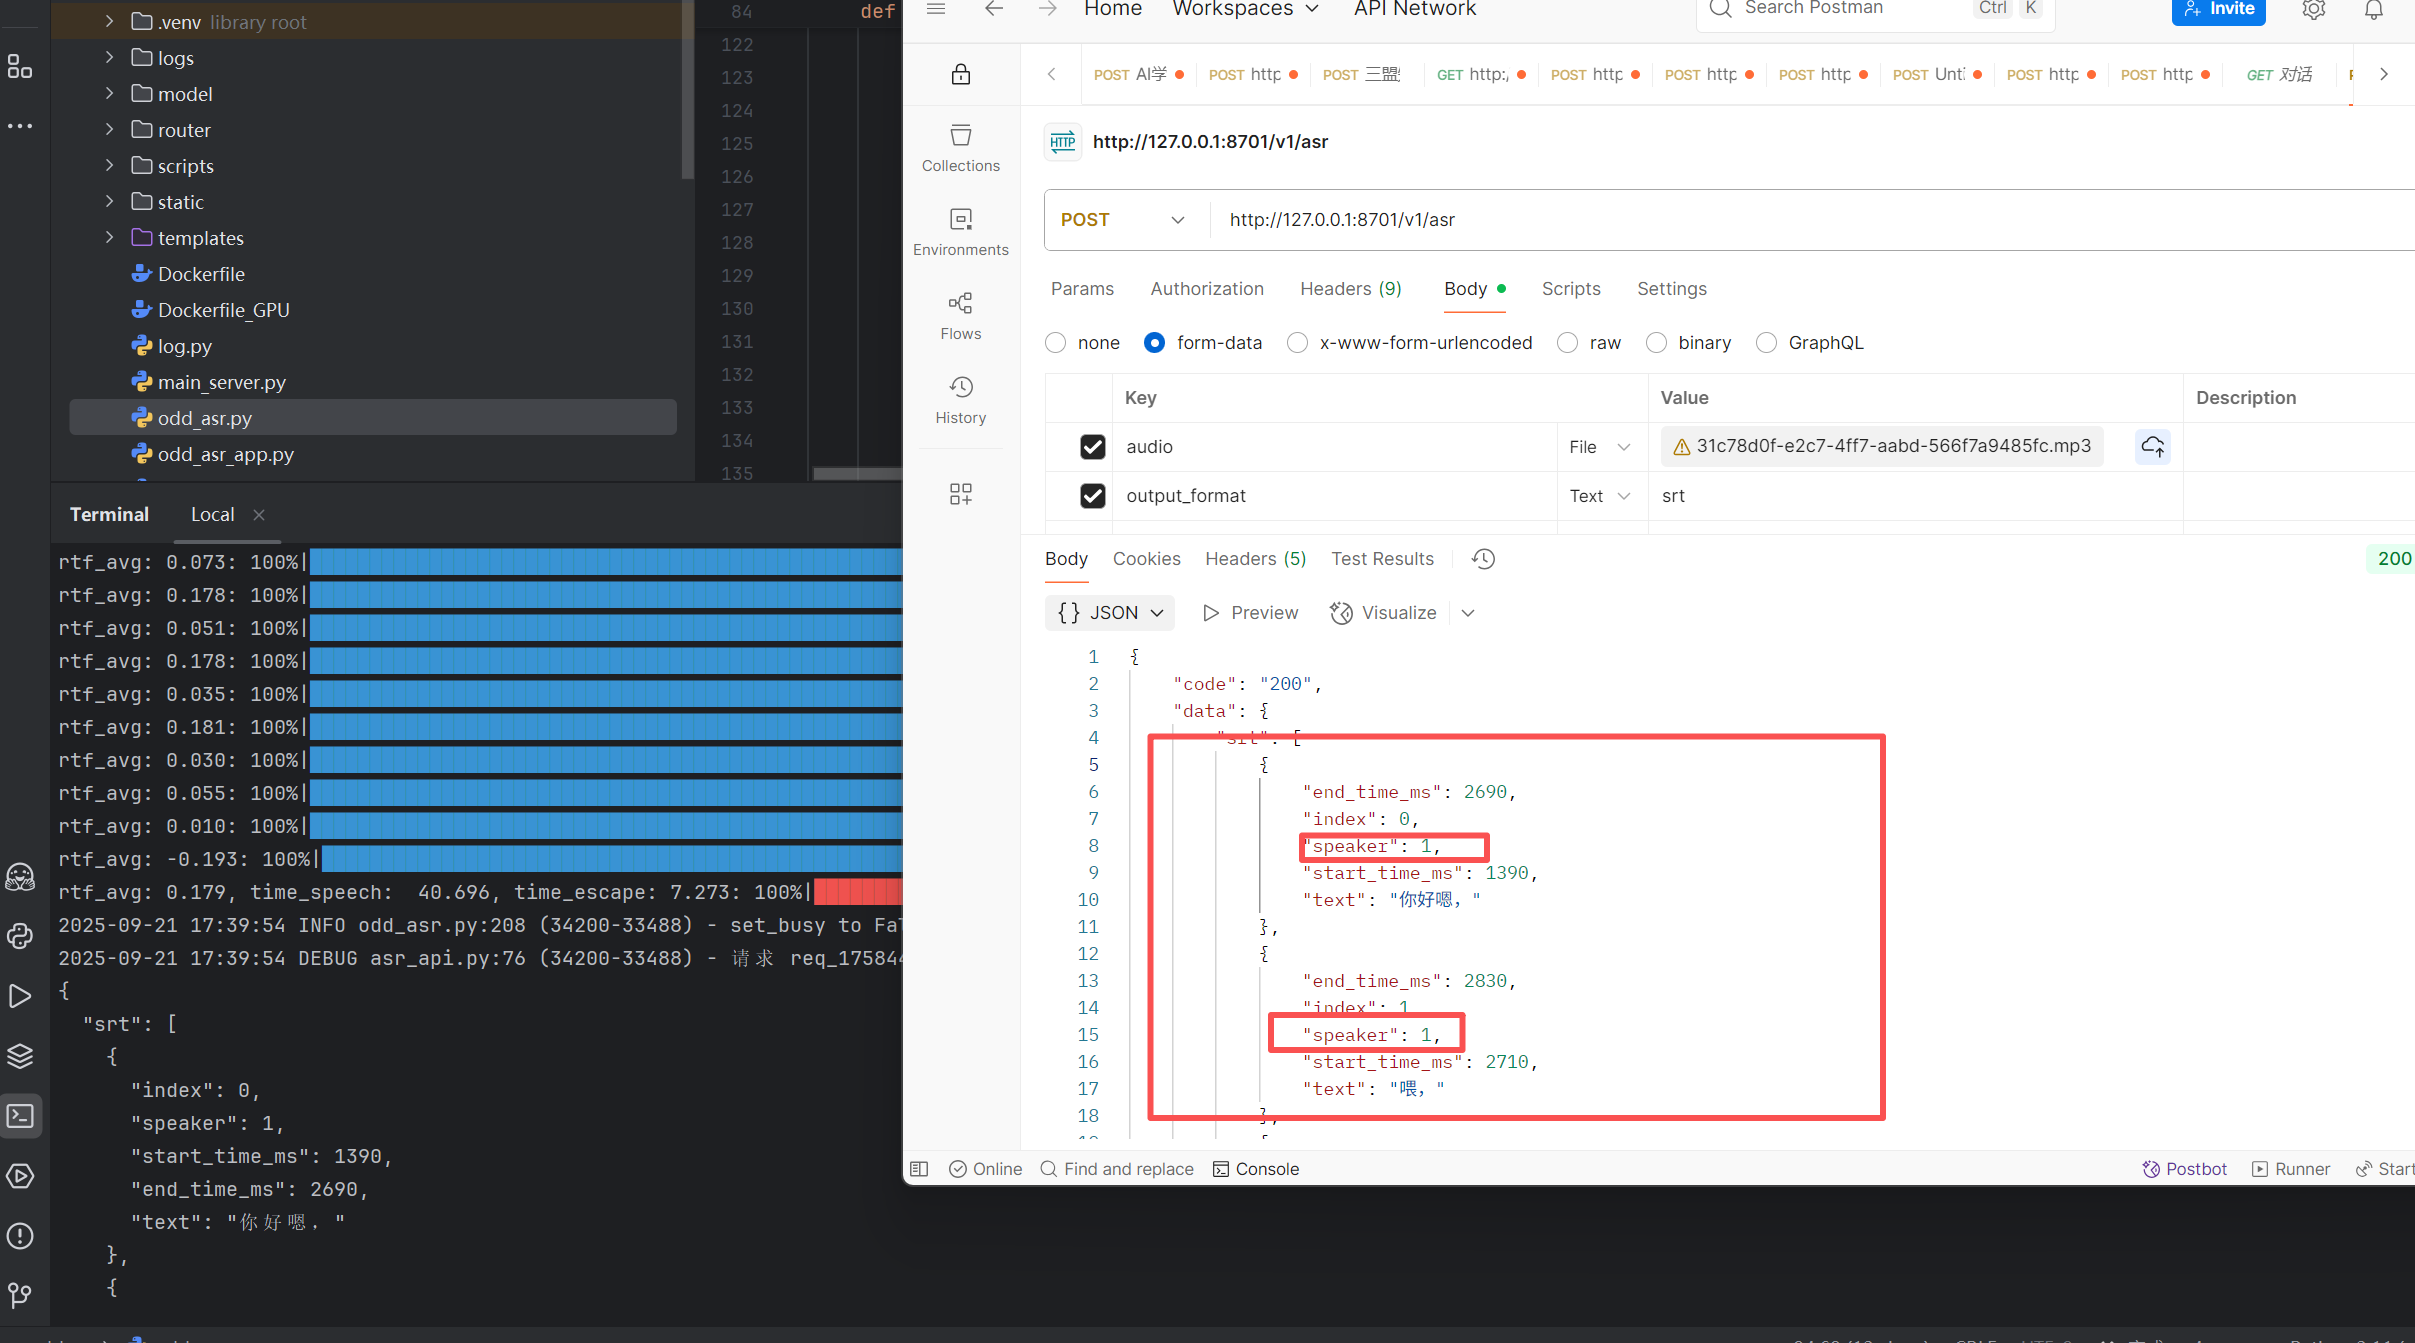Open Postman settings gear icon
2415x1343 pixels.
[2313, 10]
